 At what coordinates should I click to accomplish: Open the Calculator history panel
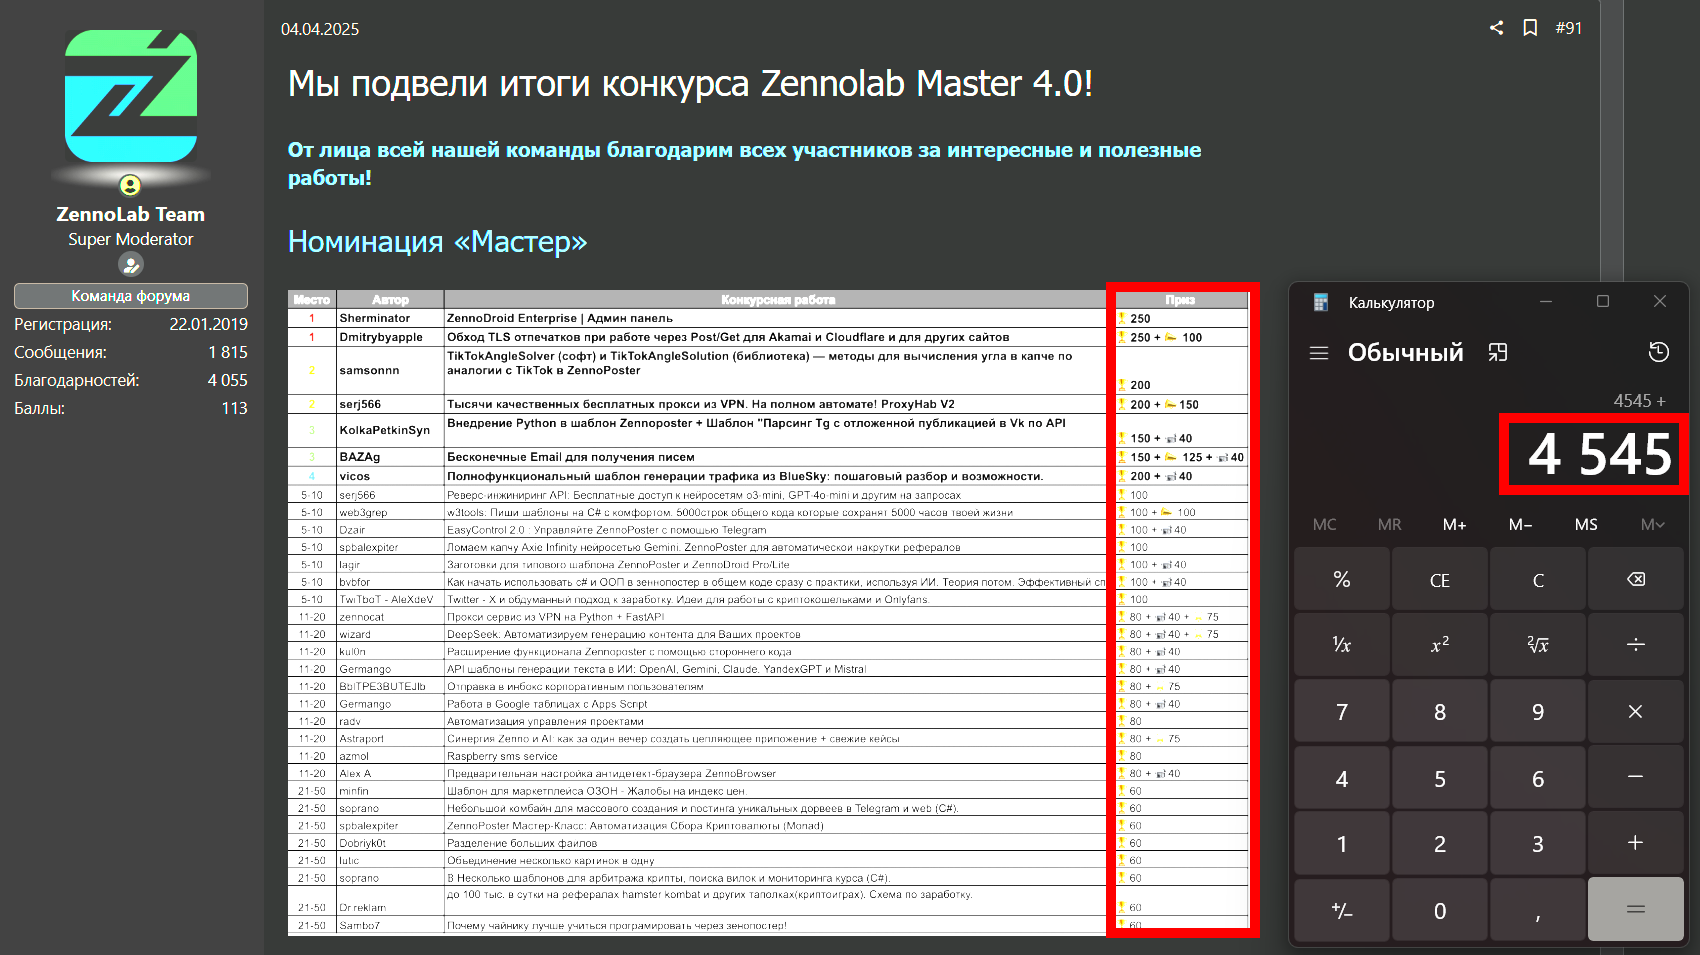tap(1659, 352)
